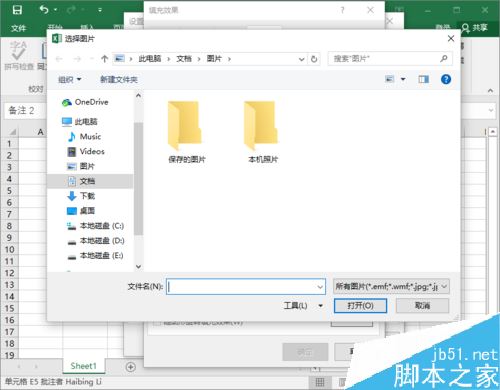Select the 保存的图片 folder

[x=186, y=132]
